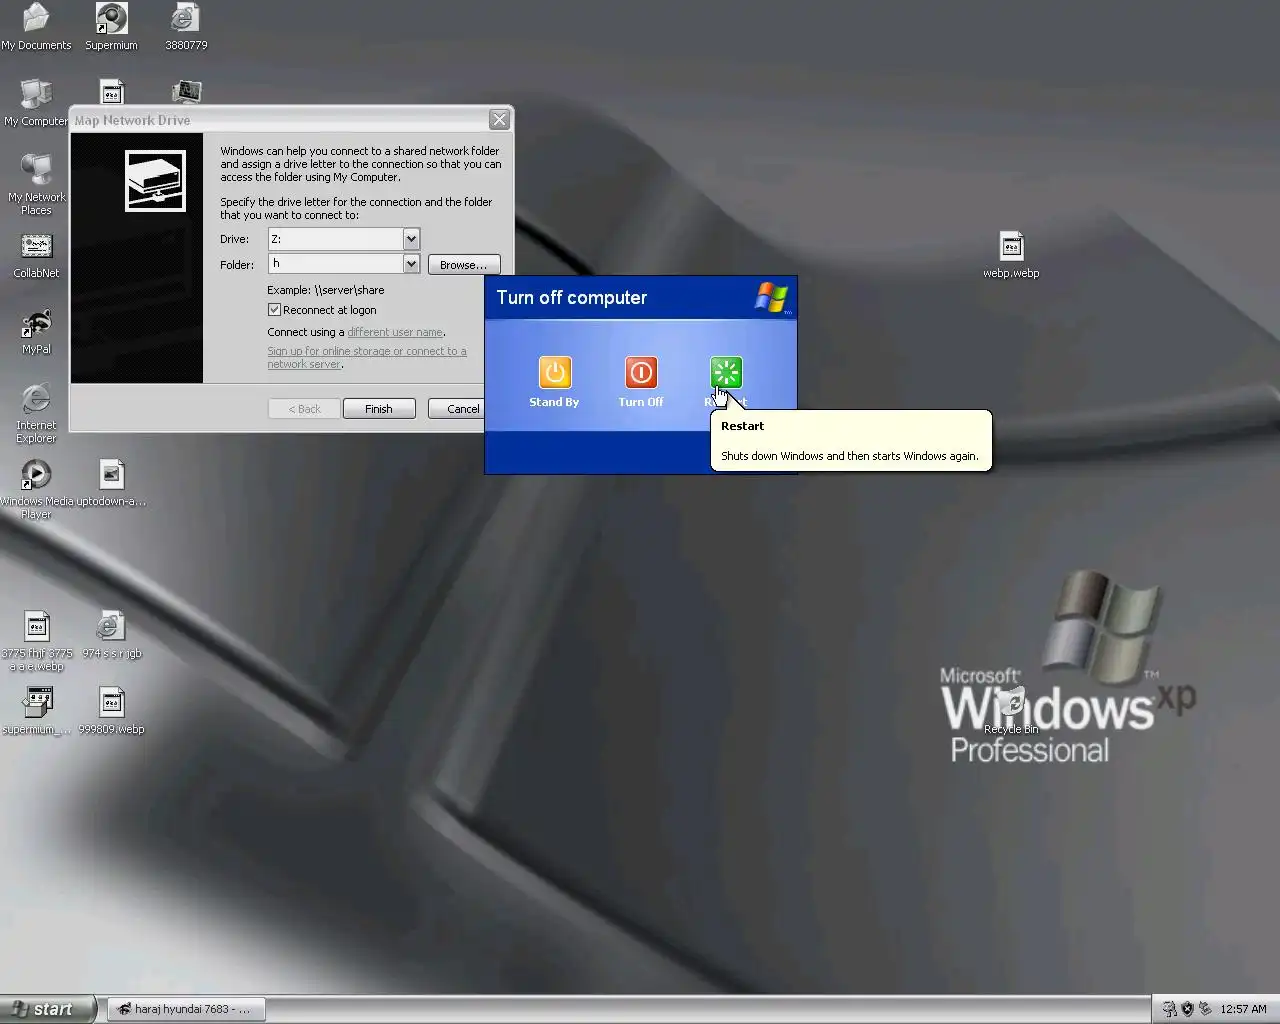This screenshot has width=1280, height=1024.
Task: Click the monitor icon above the dialog title bar
Action: point(186,91)
